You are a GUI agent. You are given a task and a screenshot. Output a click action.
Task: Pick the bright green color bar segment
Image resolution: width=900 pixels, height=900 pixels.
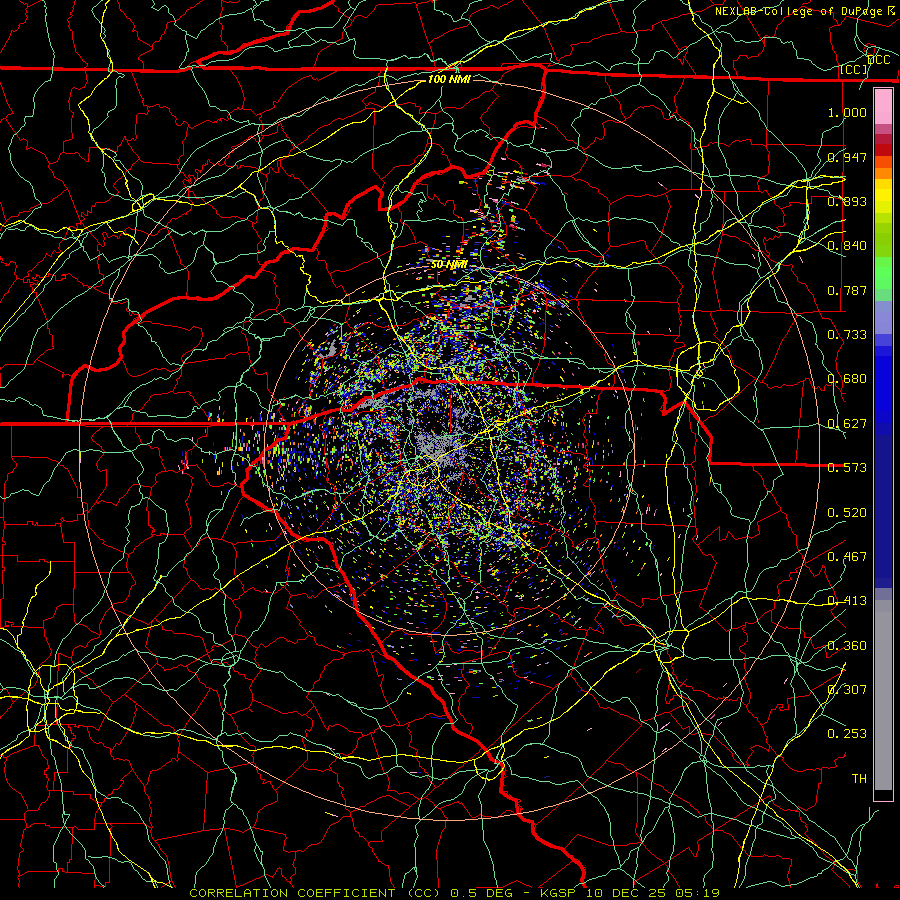click(883, 273)
